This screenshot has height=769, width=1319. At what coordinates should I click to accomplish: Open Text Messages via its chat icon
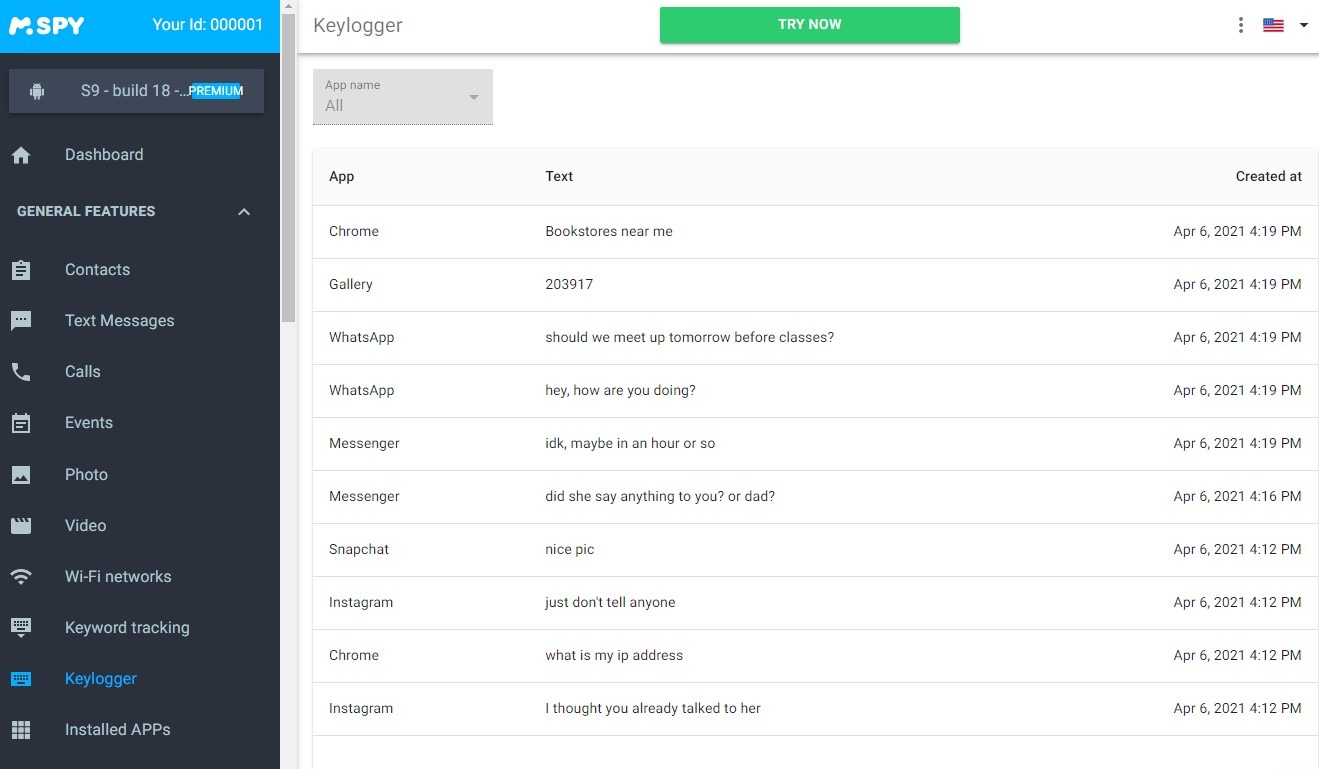point(21,320)
